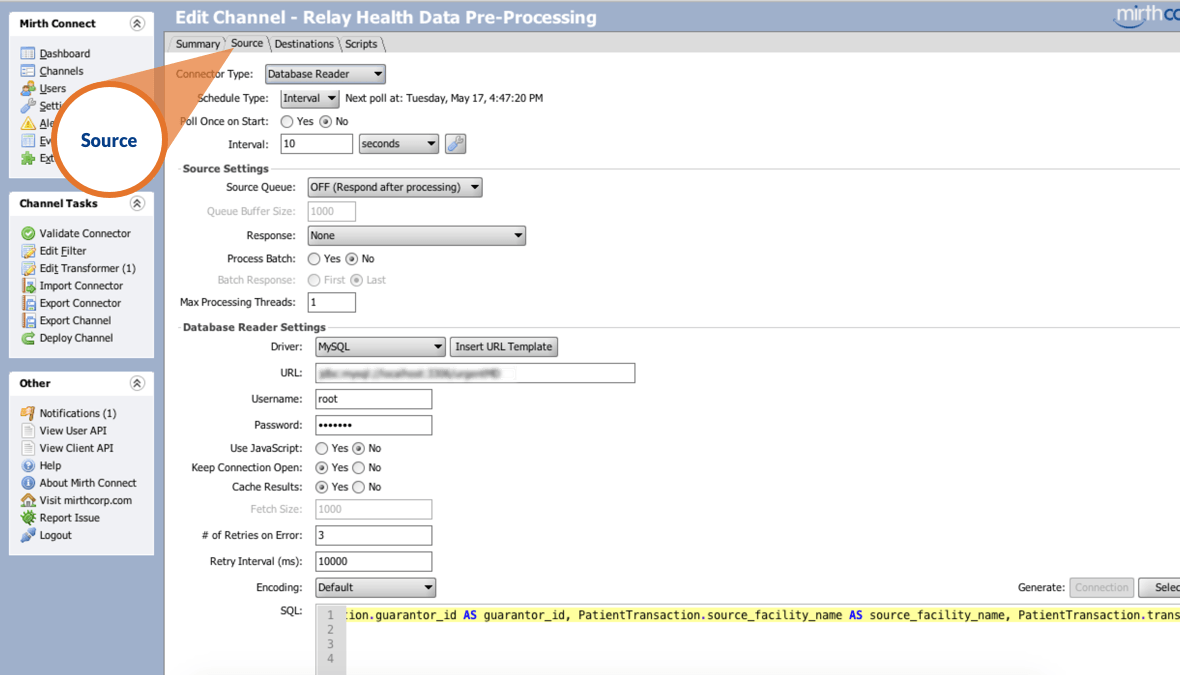The width and height of the screenshot is (1180, 675).
Task: Click the Import Connector task link
Action: [x=81, y=285]
